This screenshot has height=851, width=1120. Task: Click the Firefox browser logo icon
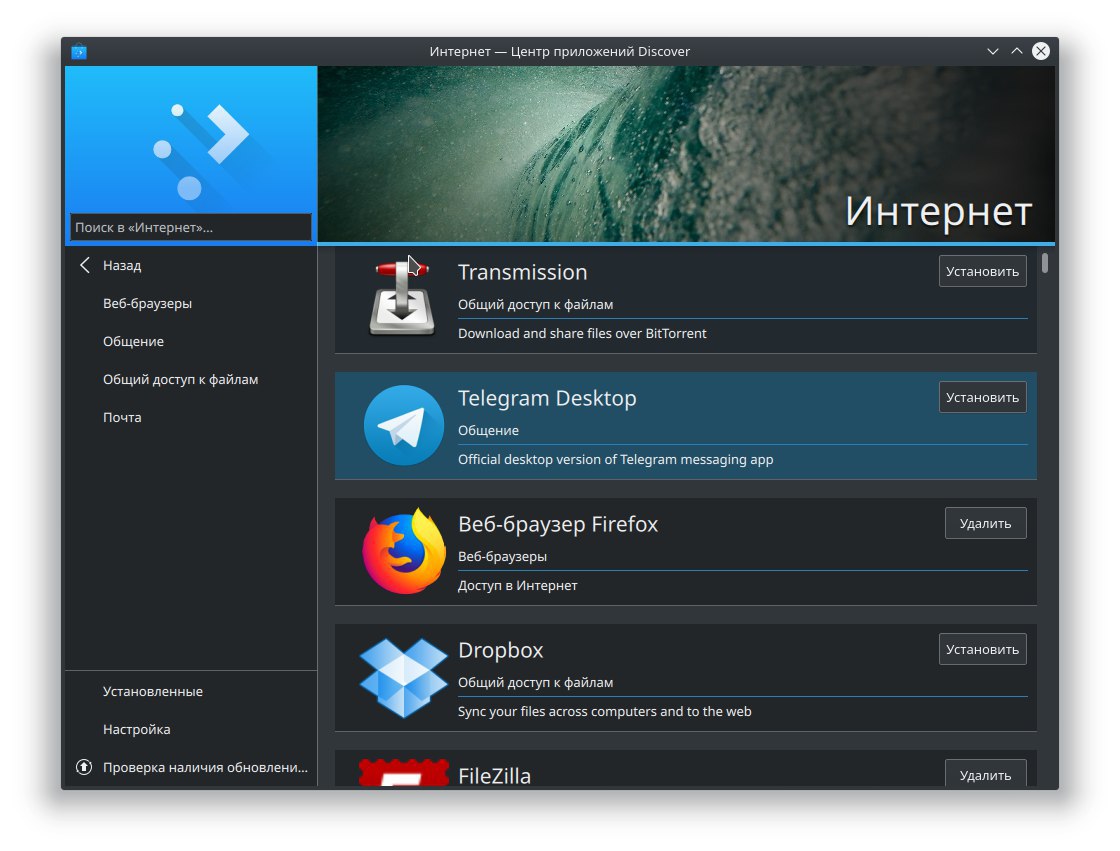(404, 551)
